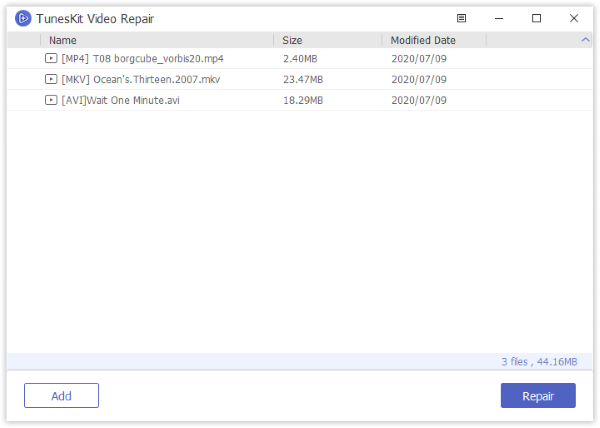Click the 2.40MB size value
The width and height of the screenshot is (600, 428).
(300, 59)
